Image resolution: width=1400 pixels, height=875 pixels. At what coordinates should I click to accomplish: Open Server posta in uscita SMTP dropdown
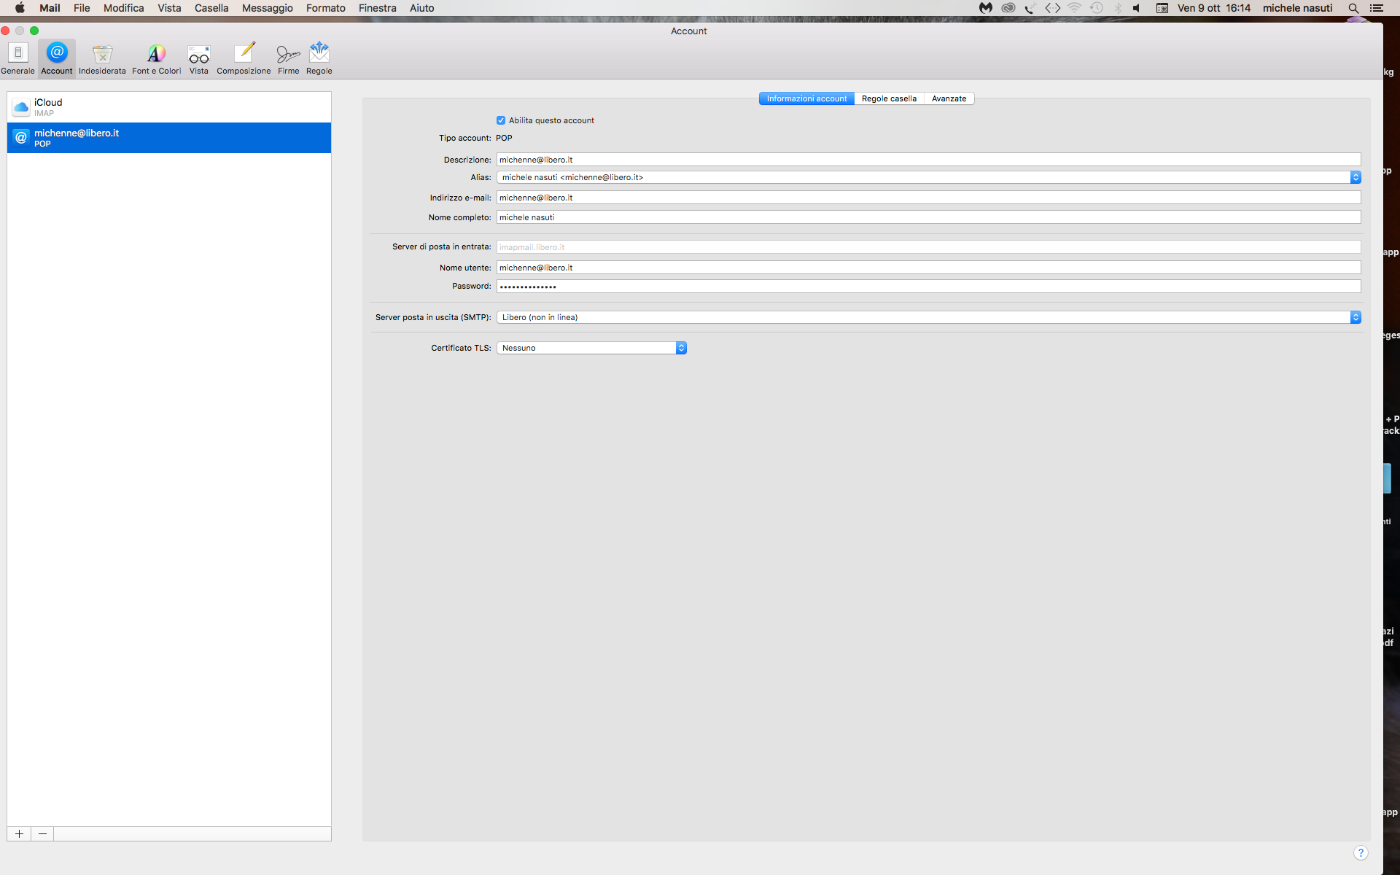929,317
